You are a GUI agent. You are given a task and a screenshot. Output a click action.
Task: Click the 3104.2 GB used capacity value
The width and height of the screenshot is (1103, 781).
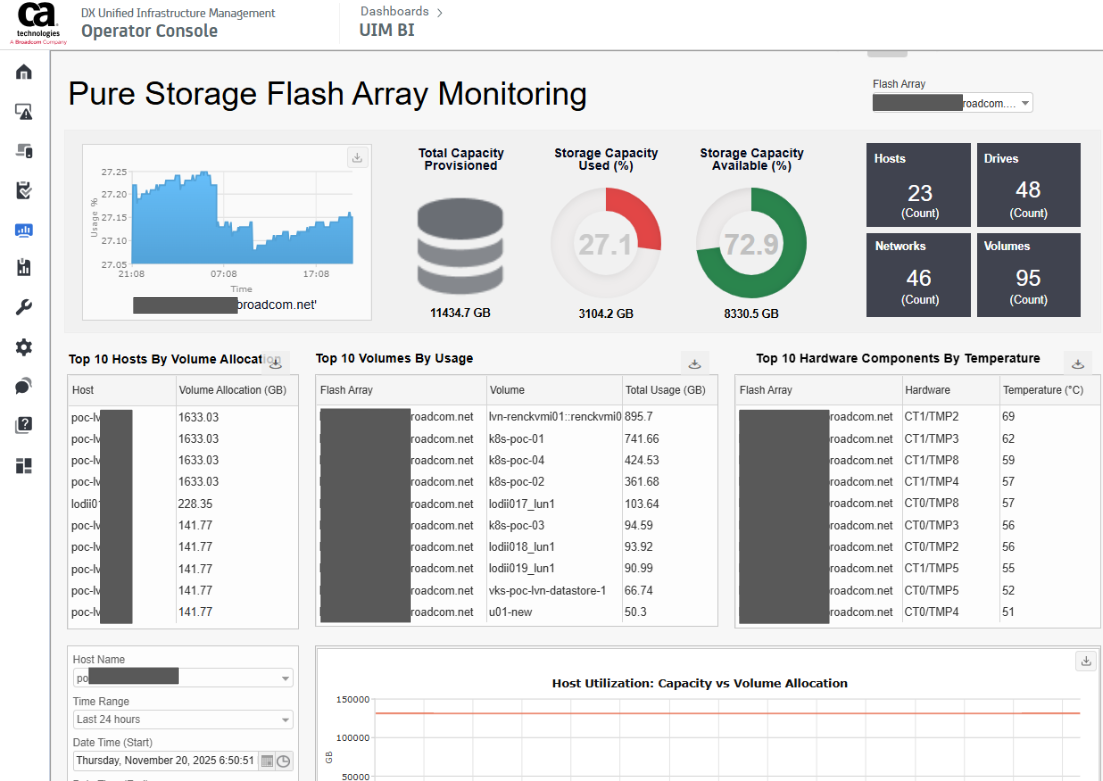606,314
